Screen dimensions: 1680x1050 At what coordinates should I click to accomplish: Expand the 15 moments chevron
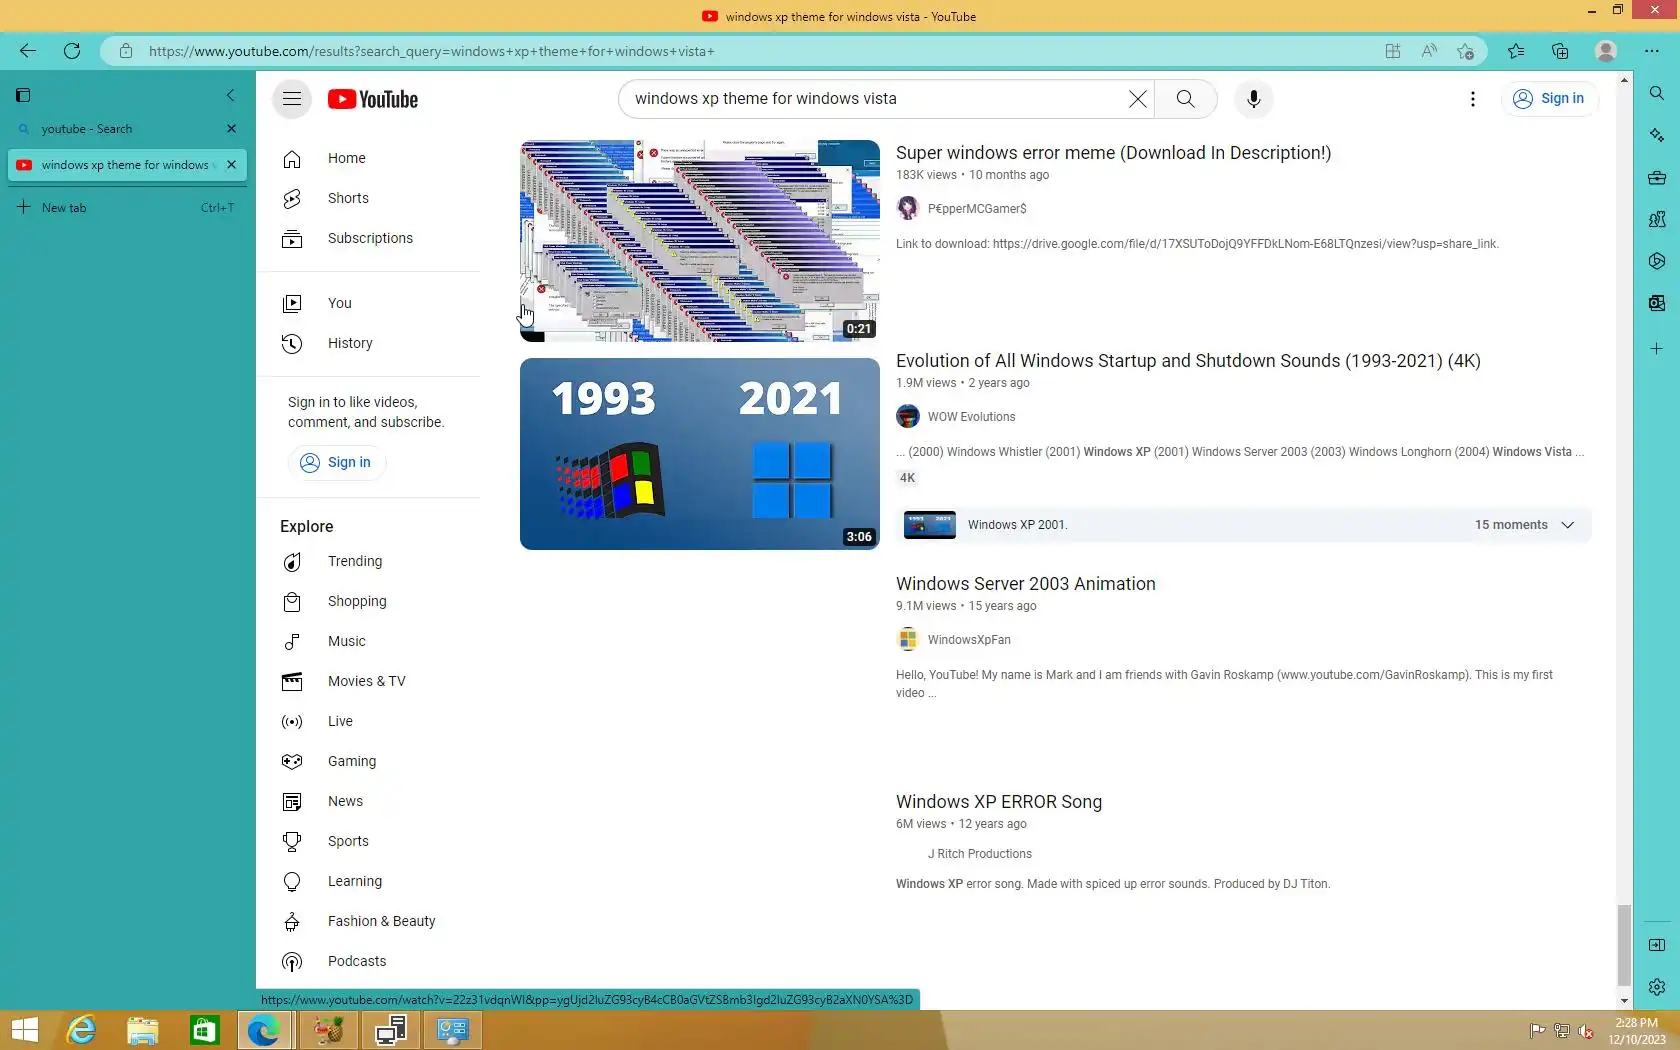coord(1568,525)
